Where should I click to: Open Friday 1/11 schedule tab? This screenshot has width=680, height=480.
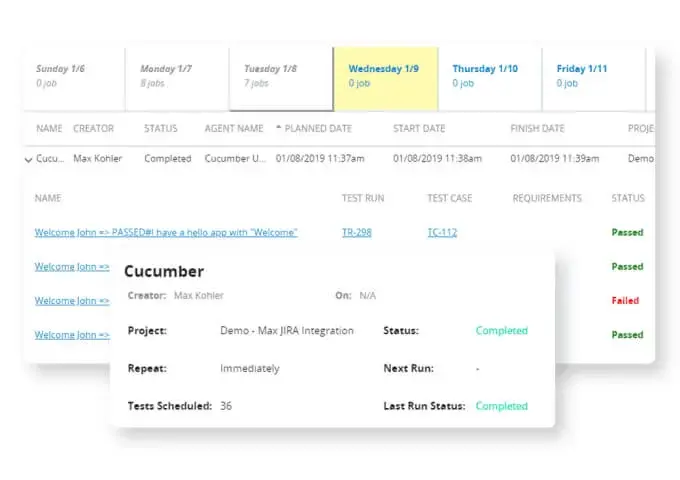click(x=594, y=78)
